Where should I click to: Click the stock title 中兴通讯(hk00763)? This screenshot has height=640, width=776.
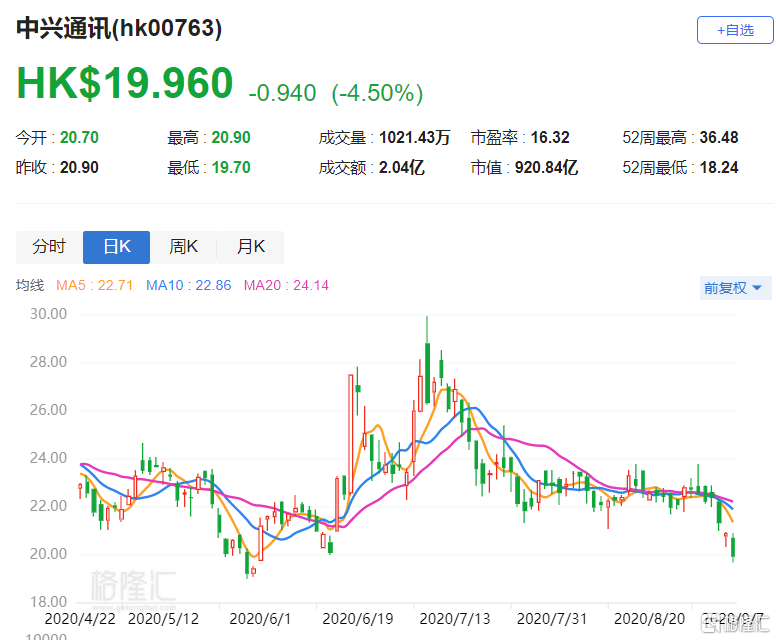tap(119, 28)
